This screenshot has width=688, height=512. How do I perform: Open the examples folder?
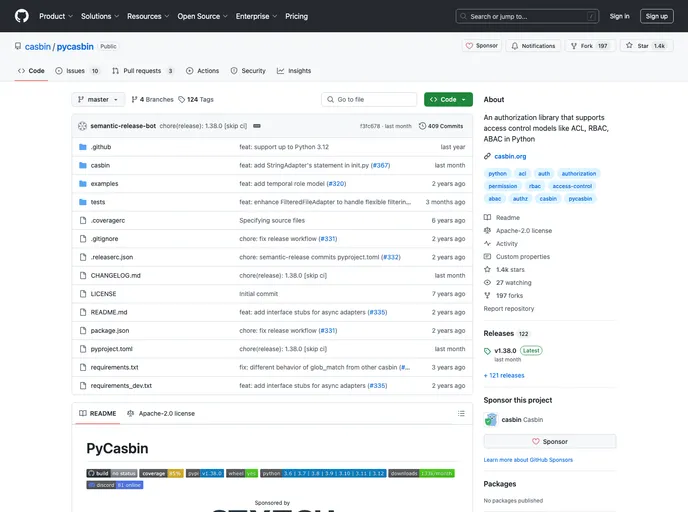(x=104, y=184)
